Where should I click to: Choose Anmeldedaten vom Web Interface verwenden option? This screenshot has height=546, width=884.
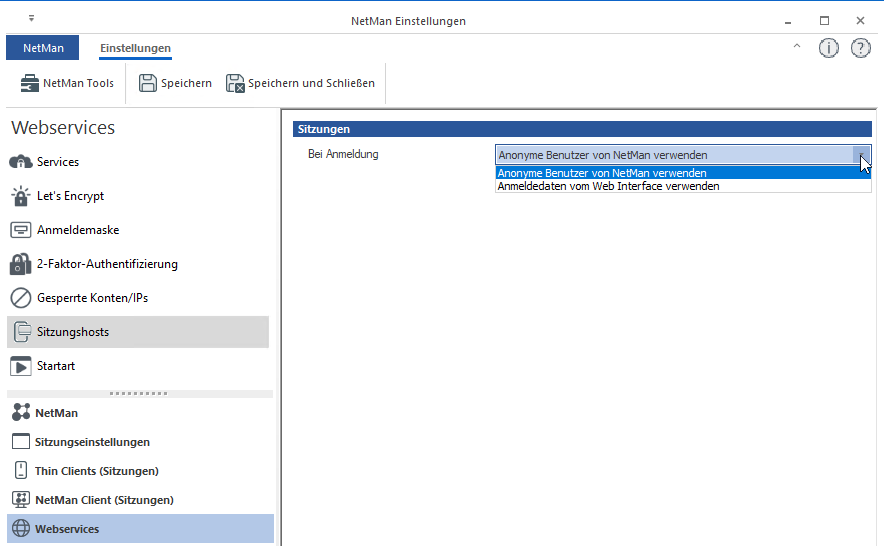tap(683, 186)
